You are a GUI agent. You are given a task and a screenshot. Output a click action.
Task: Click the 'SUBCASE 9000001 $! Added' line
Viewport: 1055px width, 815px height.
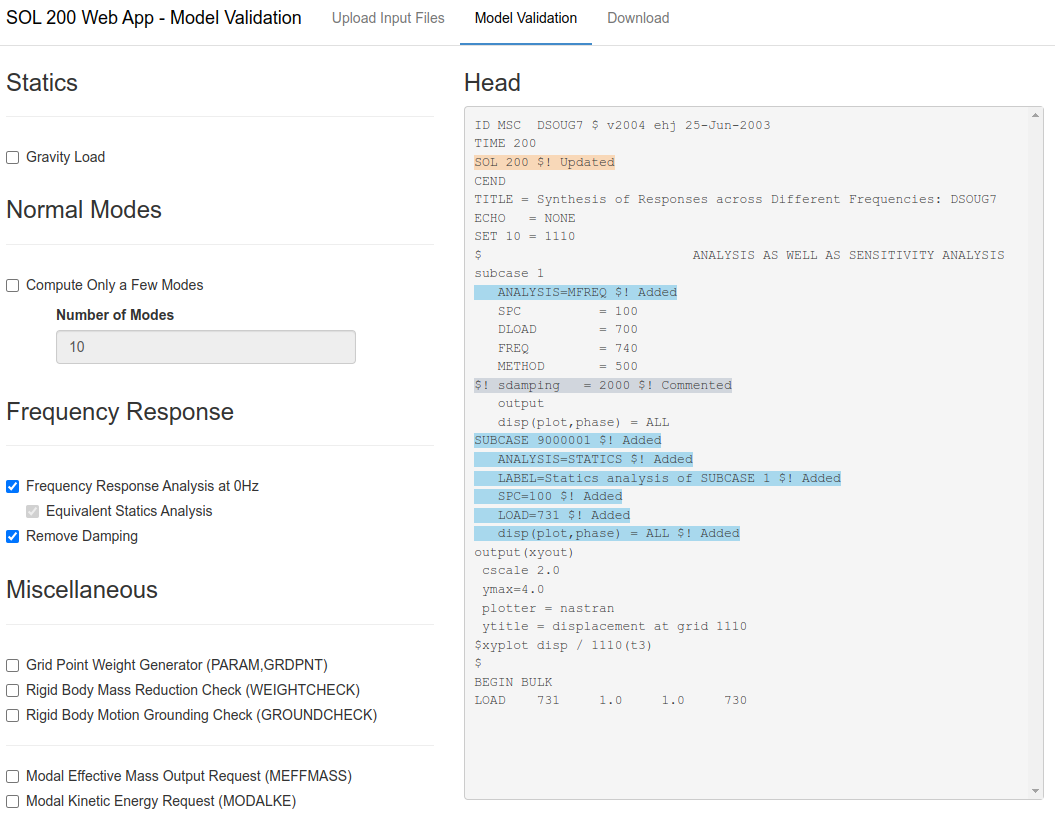coord(568,440)
